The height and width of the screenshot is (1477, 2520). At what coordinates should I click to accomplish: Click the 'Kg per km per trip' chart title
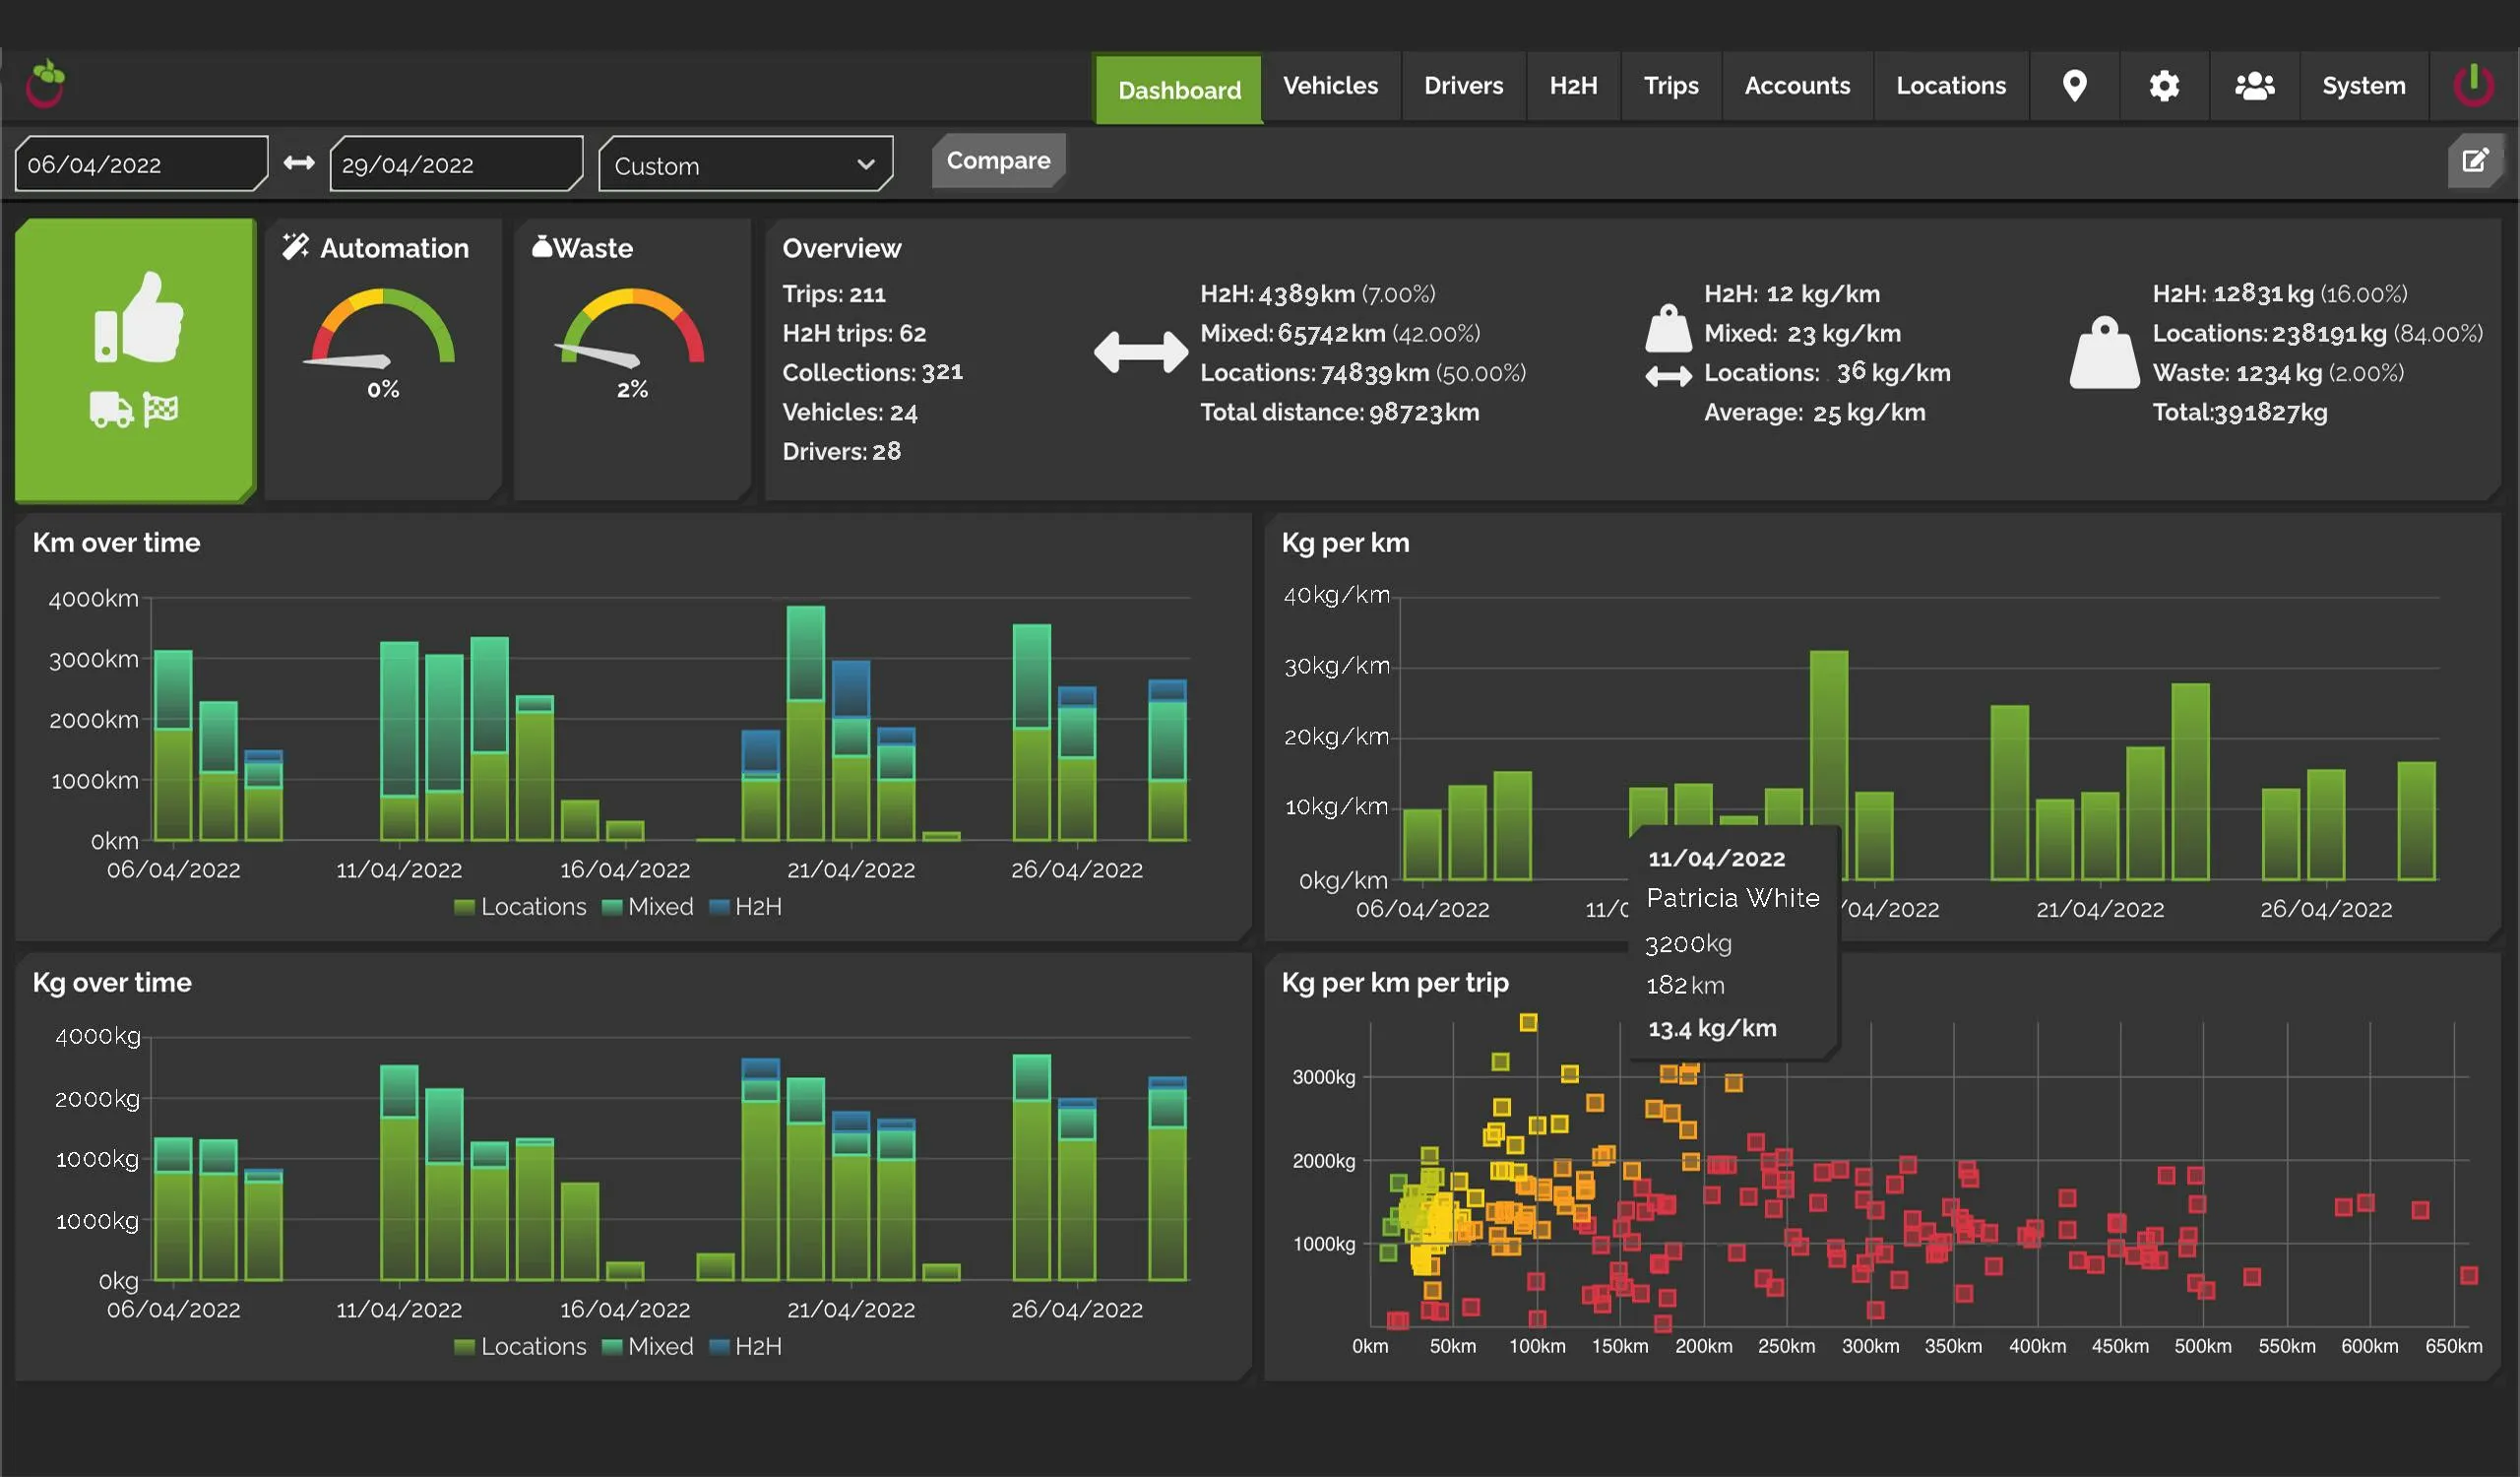(x=1395, y=983)
